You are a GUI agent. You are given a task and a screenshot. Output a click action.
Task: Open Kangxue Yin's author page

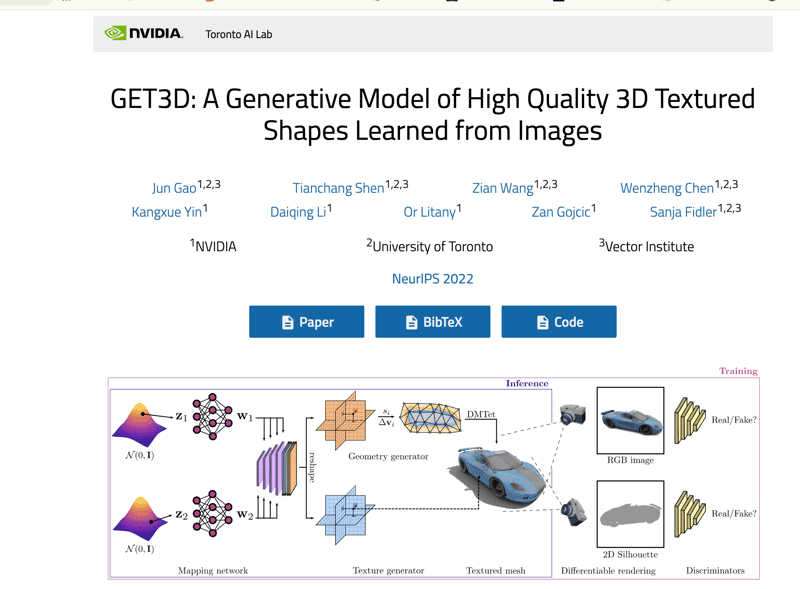point(167,212)
